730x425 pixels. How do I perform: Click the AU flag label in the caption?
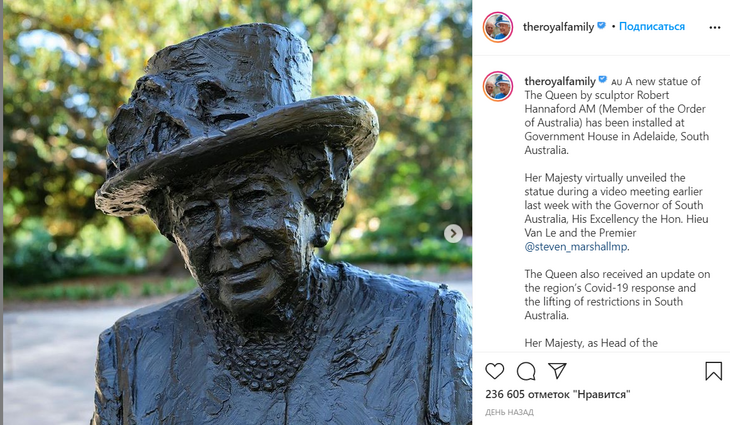(x=616, y=81)
